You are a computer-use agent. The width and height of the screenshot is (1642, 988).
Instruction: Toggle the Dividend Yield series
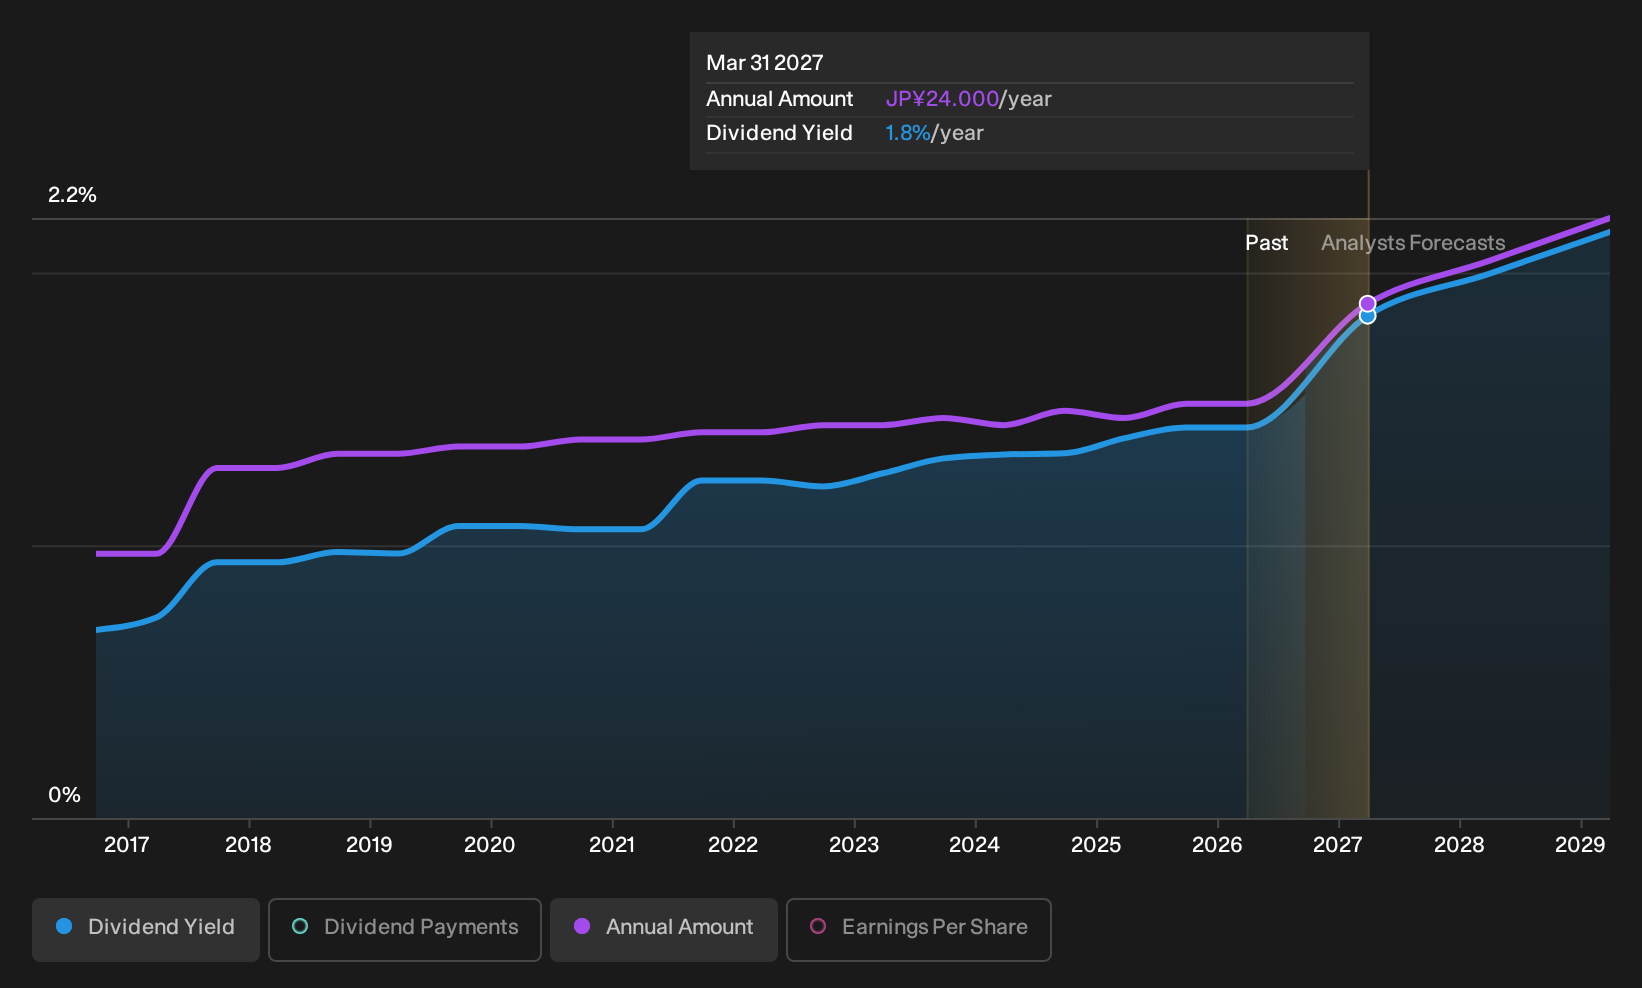(146, 929)
